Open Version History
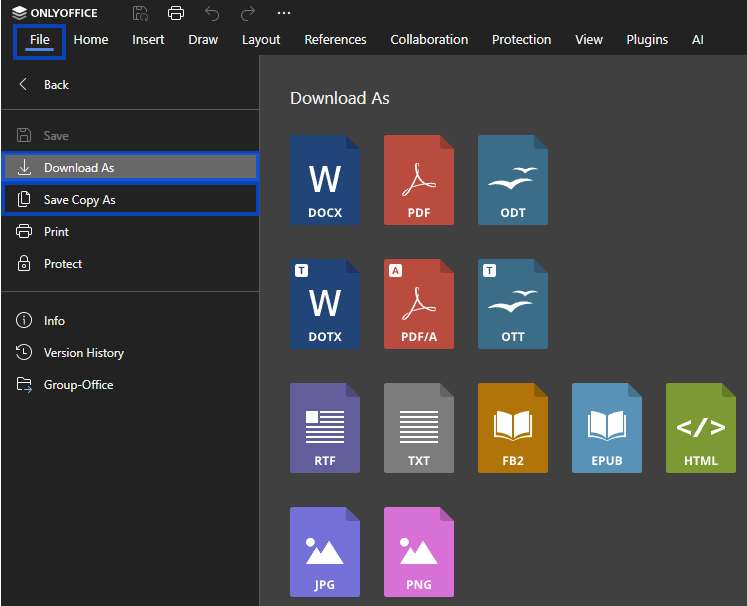Image resolution: width=747 pixels, height=606 pixels. pyautogui.click(x=130, y=353)
